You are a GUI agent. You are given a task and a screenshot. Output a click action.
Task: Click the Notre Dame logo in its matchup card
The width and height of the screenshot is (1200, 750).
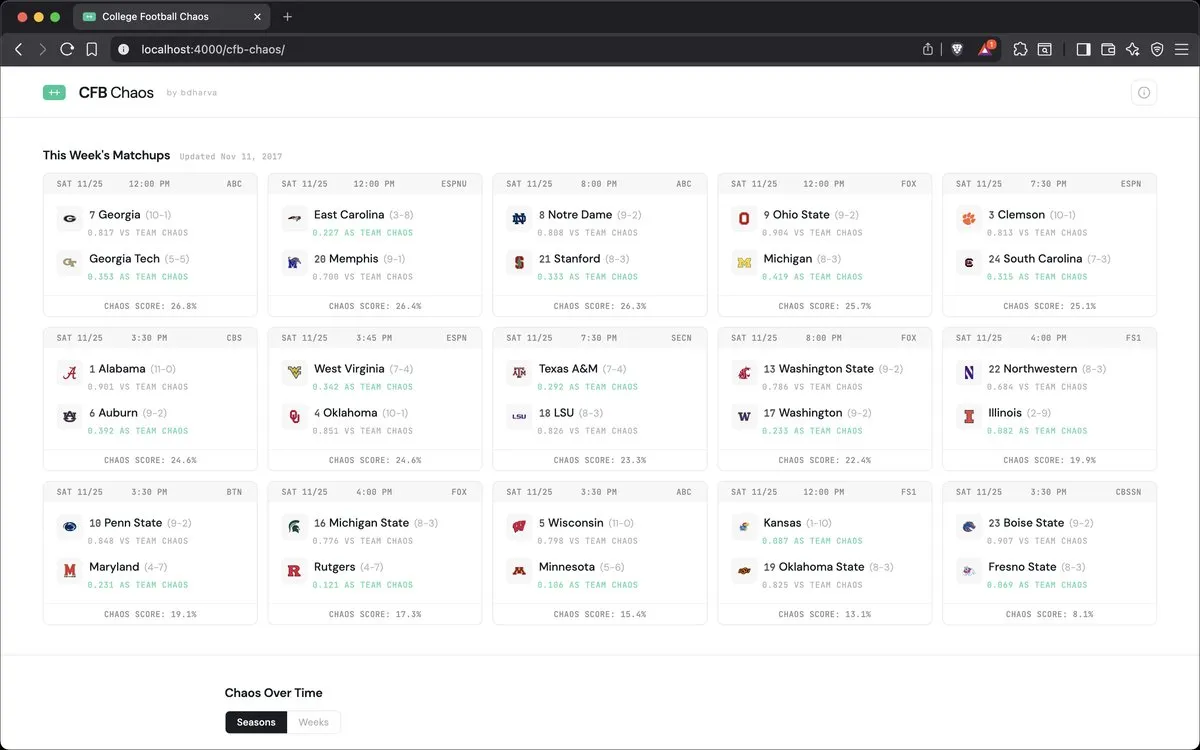518,218
